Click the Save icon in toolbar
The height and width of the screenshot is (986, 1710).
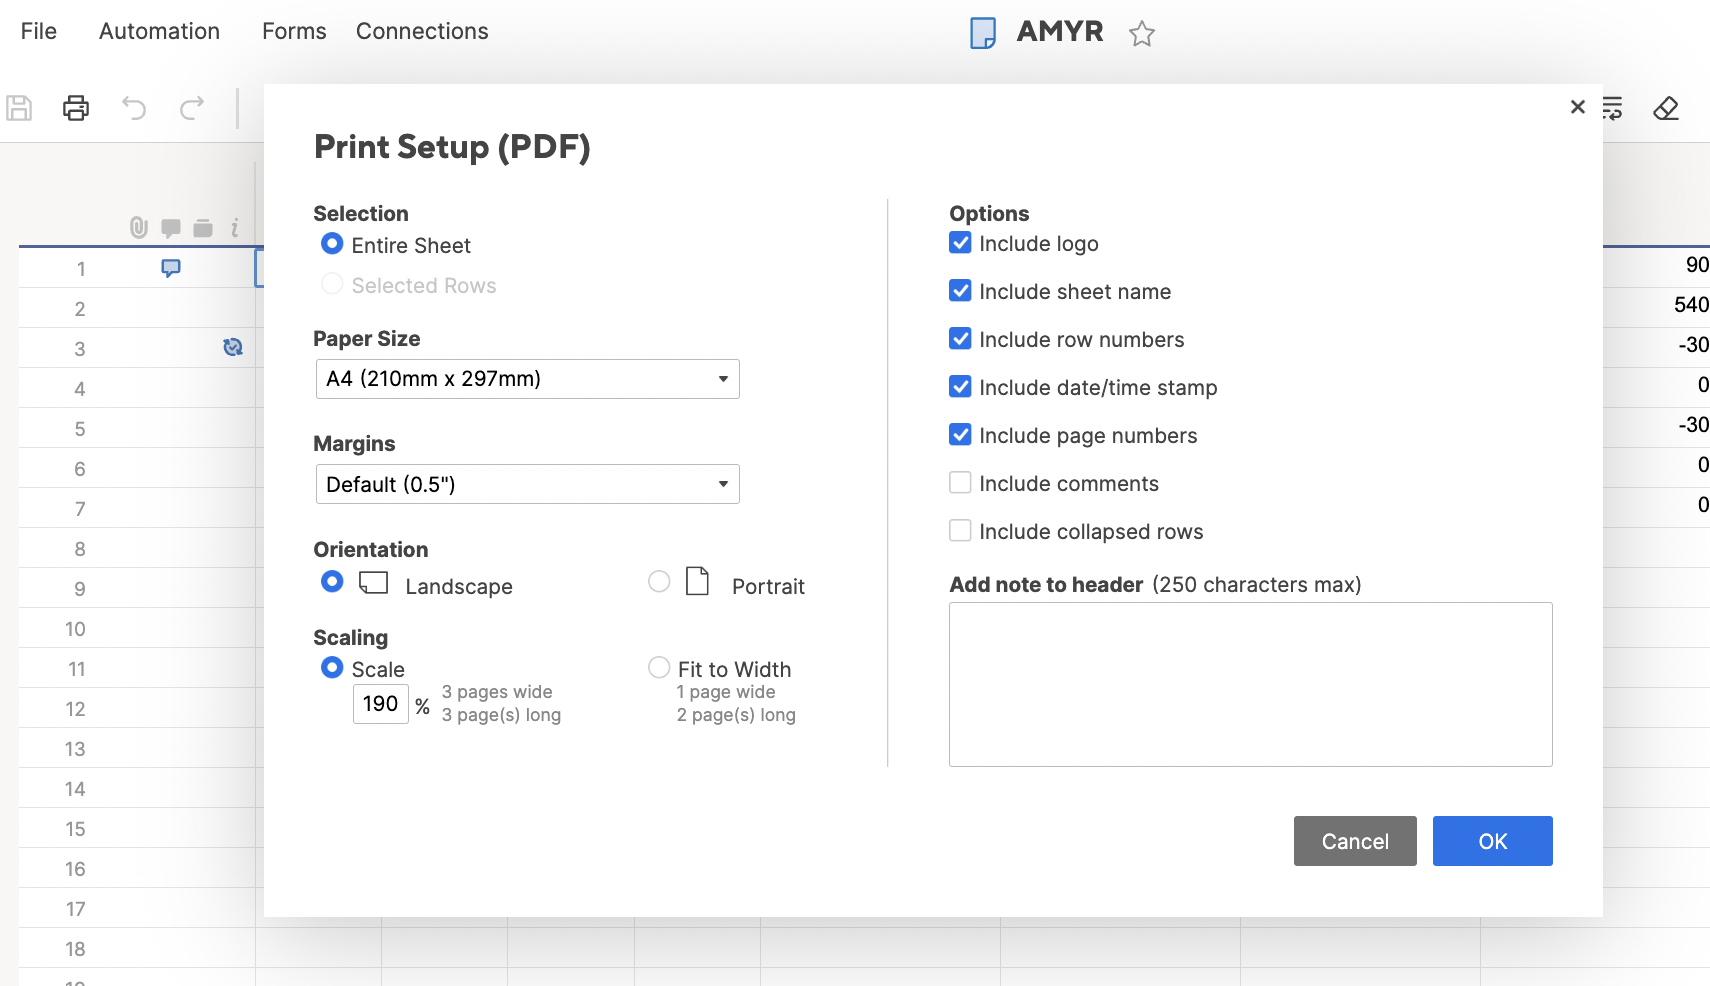(19, 108)
